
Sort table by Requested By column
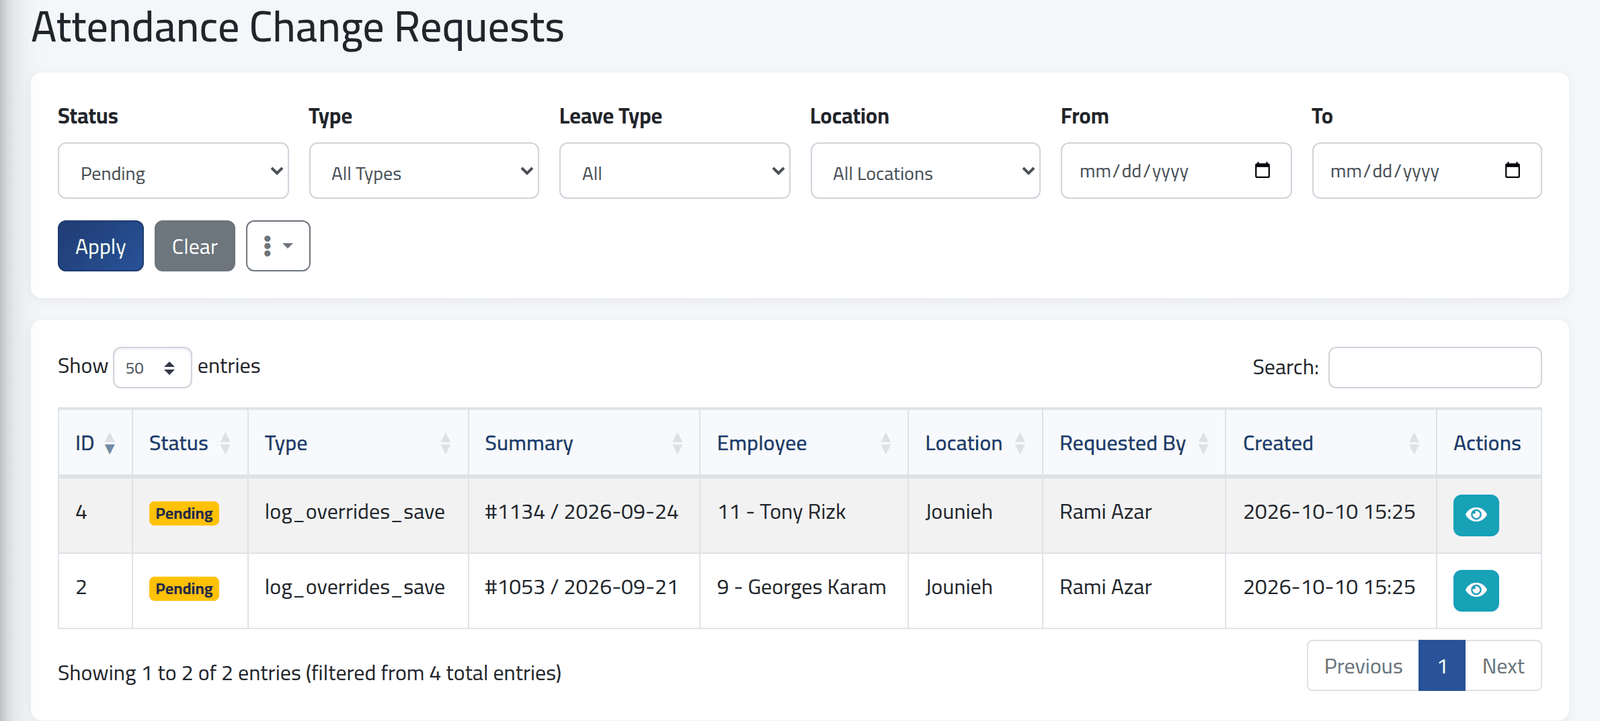[1134, 443]
